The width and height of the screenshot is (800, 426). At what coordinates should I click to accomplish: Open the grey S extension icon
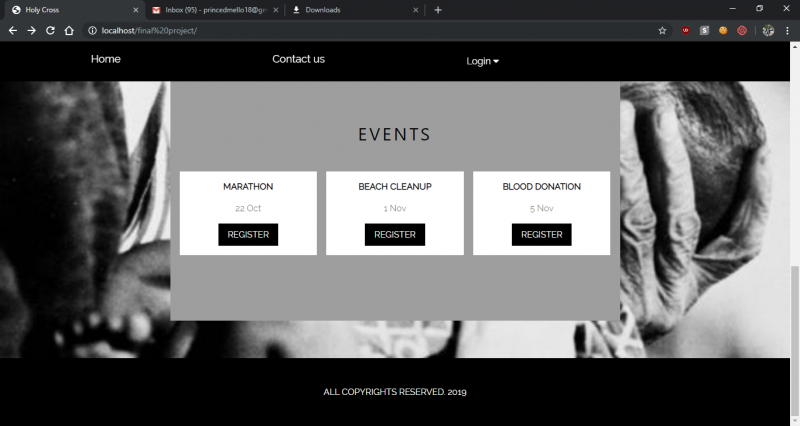(x=704, y=31)
